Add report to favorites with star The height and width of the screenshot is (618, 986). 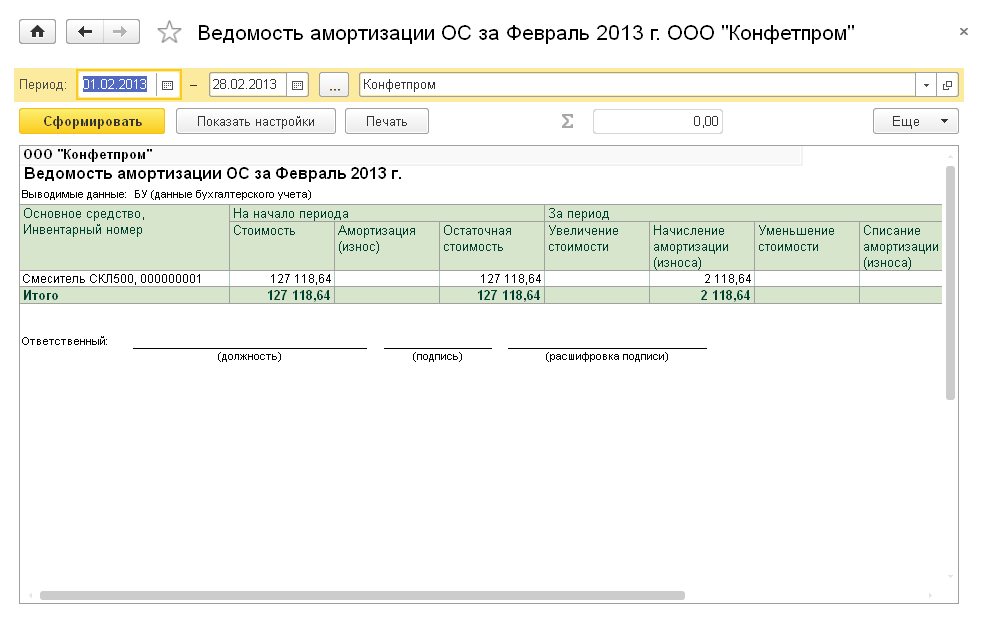[x=169, y=32]
